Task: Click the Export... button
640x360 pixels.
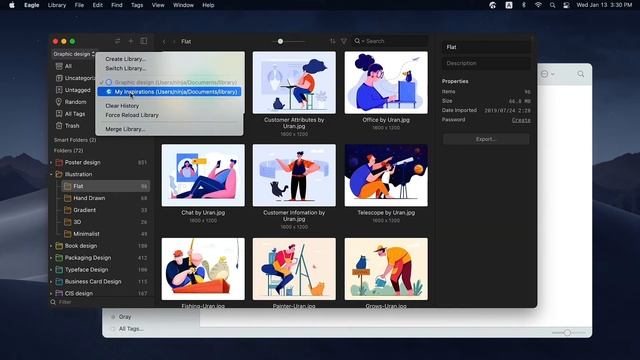Action: point(486,139)
